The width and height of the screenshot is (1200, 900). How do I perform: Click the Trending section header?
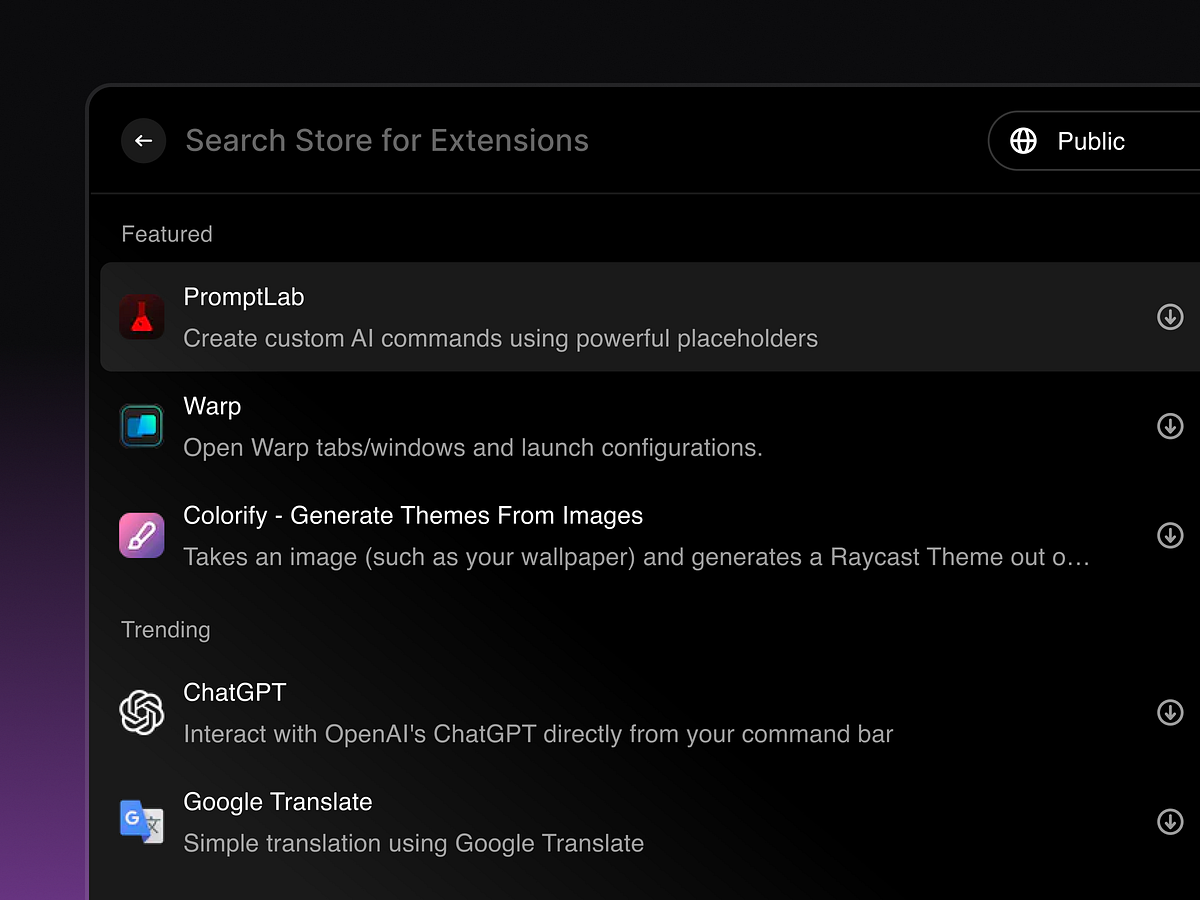coord(166,630)
